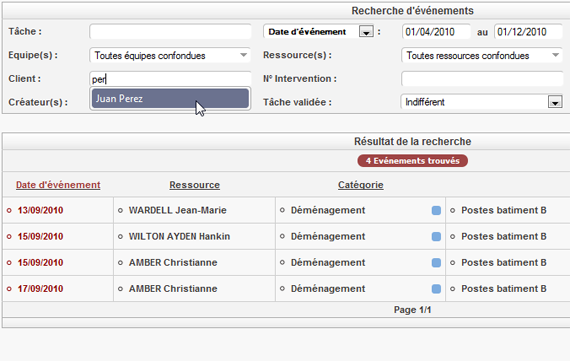
Task: Open the 15/09/2010 event of AMBER Christianne
Action: 40,262
